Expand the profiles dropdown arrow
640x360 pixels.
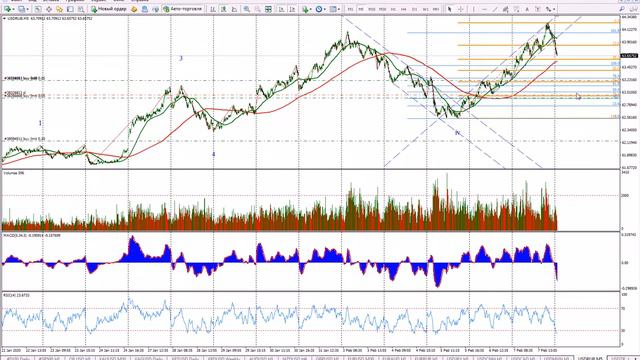point(28,9)
